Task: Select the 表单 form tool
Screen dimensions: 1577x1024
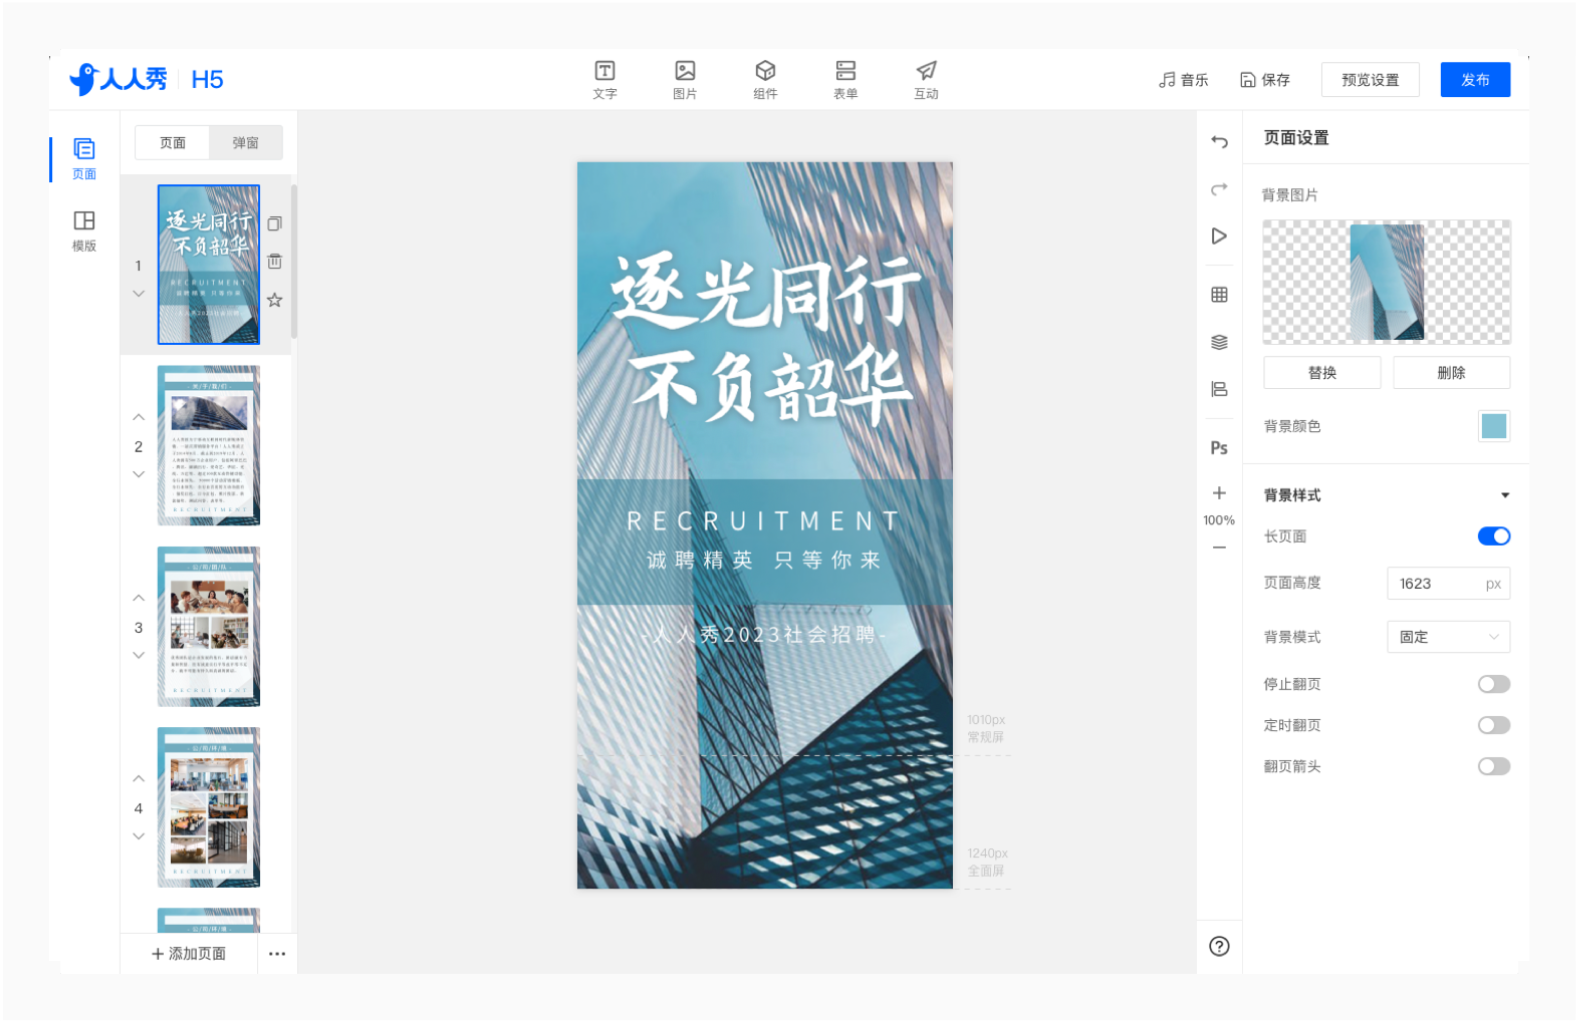Action: [x=846, y=80]
